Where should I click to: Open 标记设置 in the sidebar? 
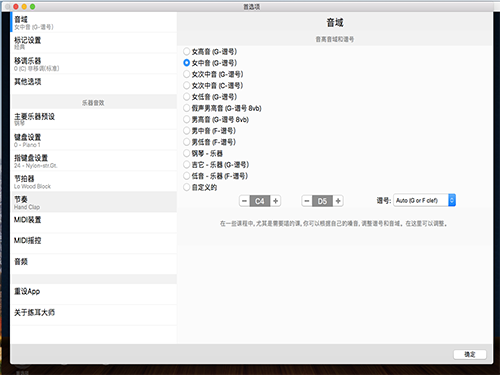[94, 43]
